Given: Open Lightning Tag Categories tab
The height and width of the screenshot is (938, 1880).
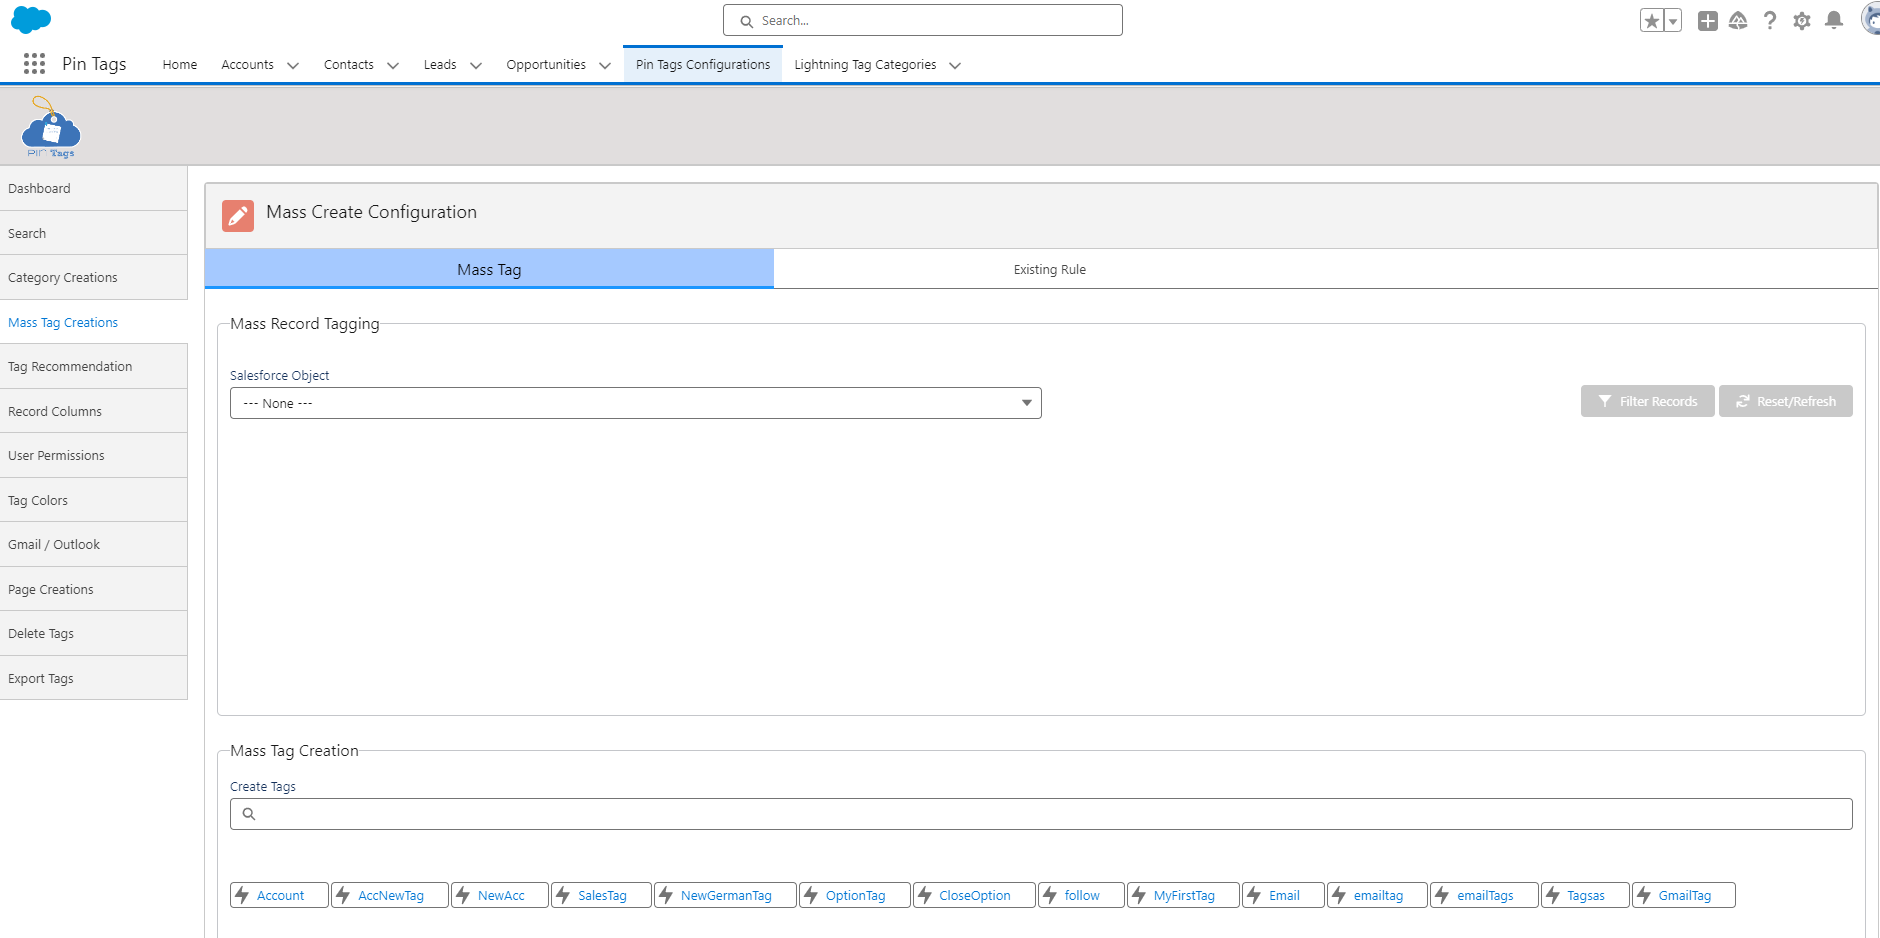Looking at the screenshot, I should (x=865, y=64).
